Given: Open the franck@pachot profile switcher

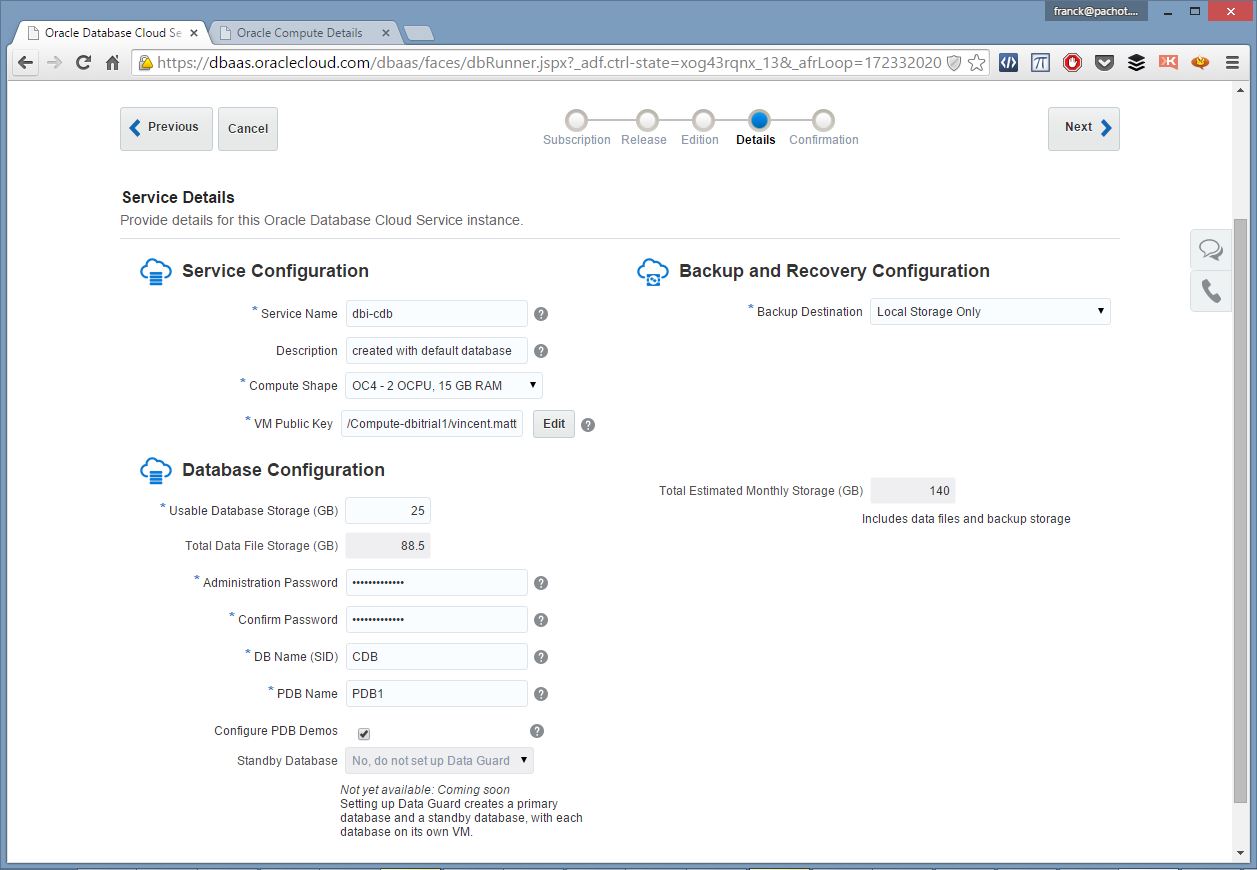Looking at the screenshot, I should pyautogui.click(x=1097, y=12).
